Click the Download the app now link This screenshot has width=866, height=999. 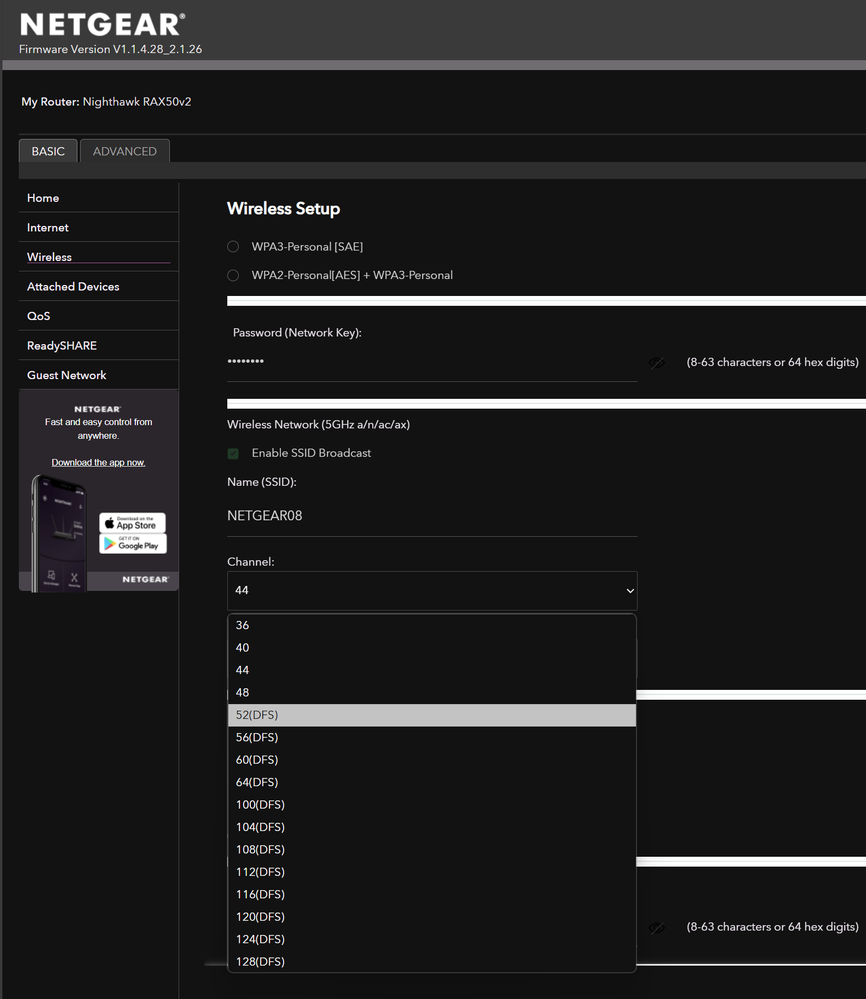[x=98, y=463]
